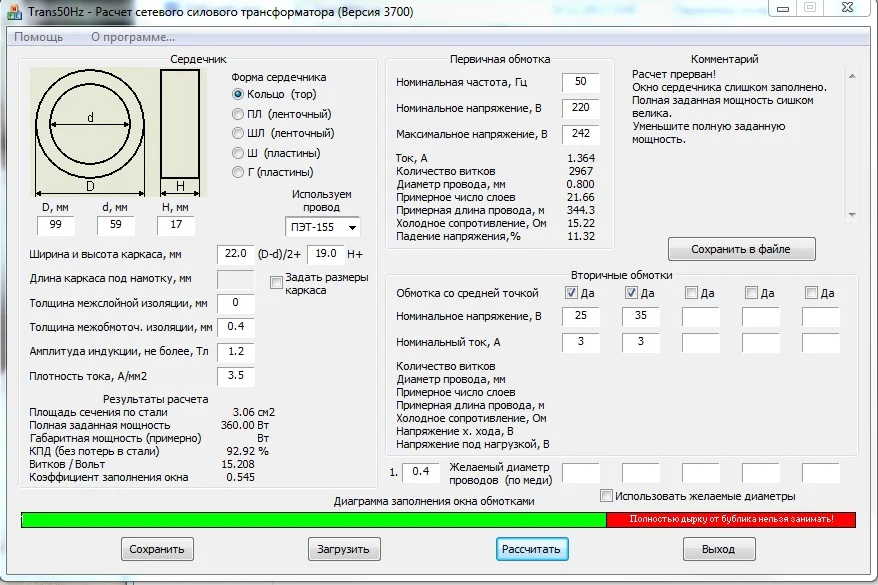
Task: Enable Задать размеры каркаса checkbox
Action: (276, 282)
